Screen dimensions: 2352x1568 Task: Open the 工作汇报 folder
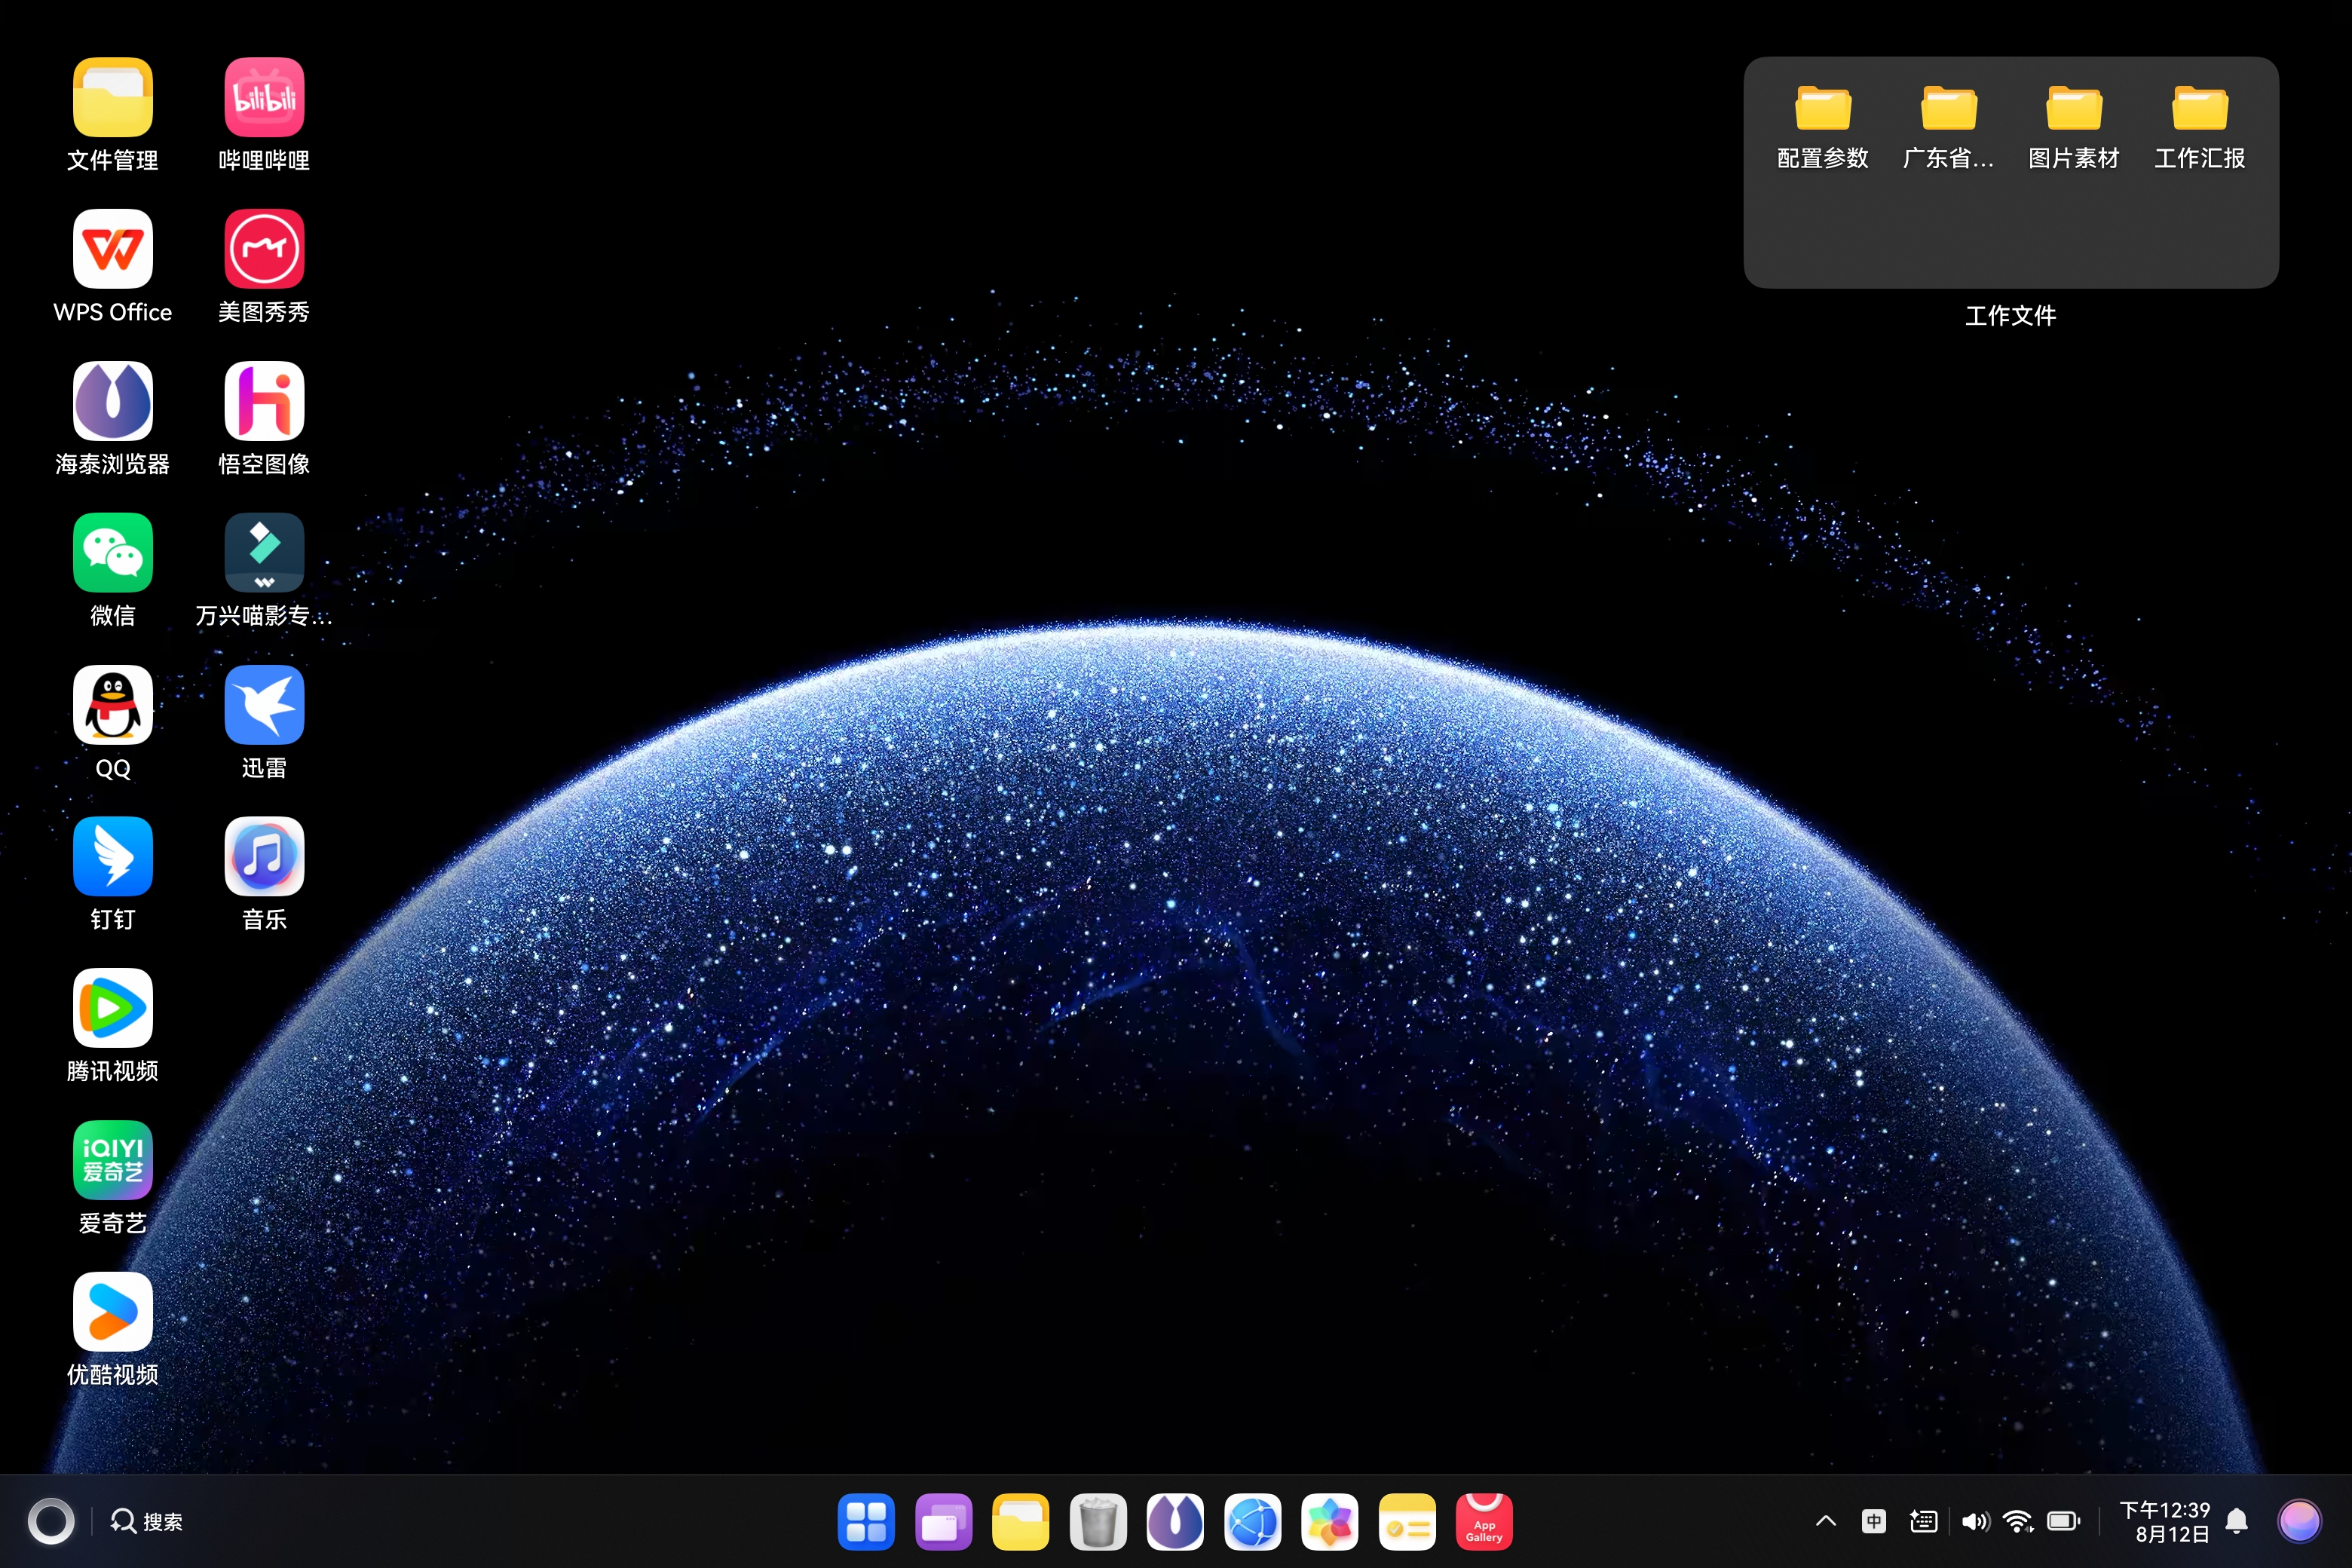click(x=2200, y=108)
